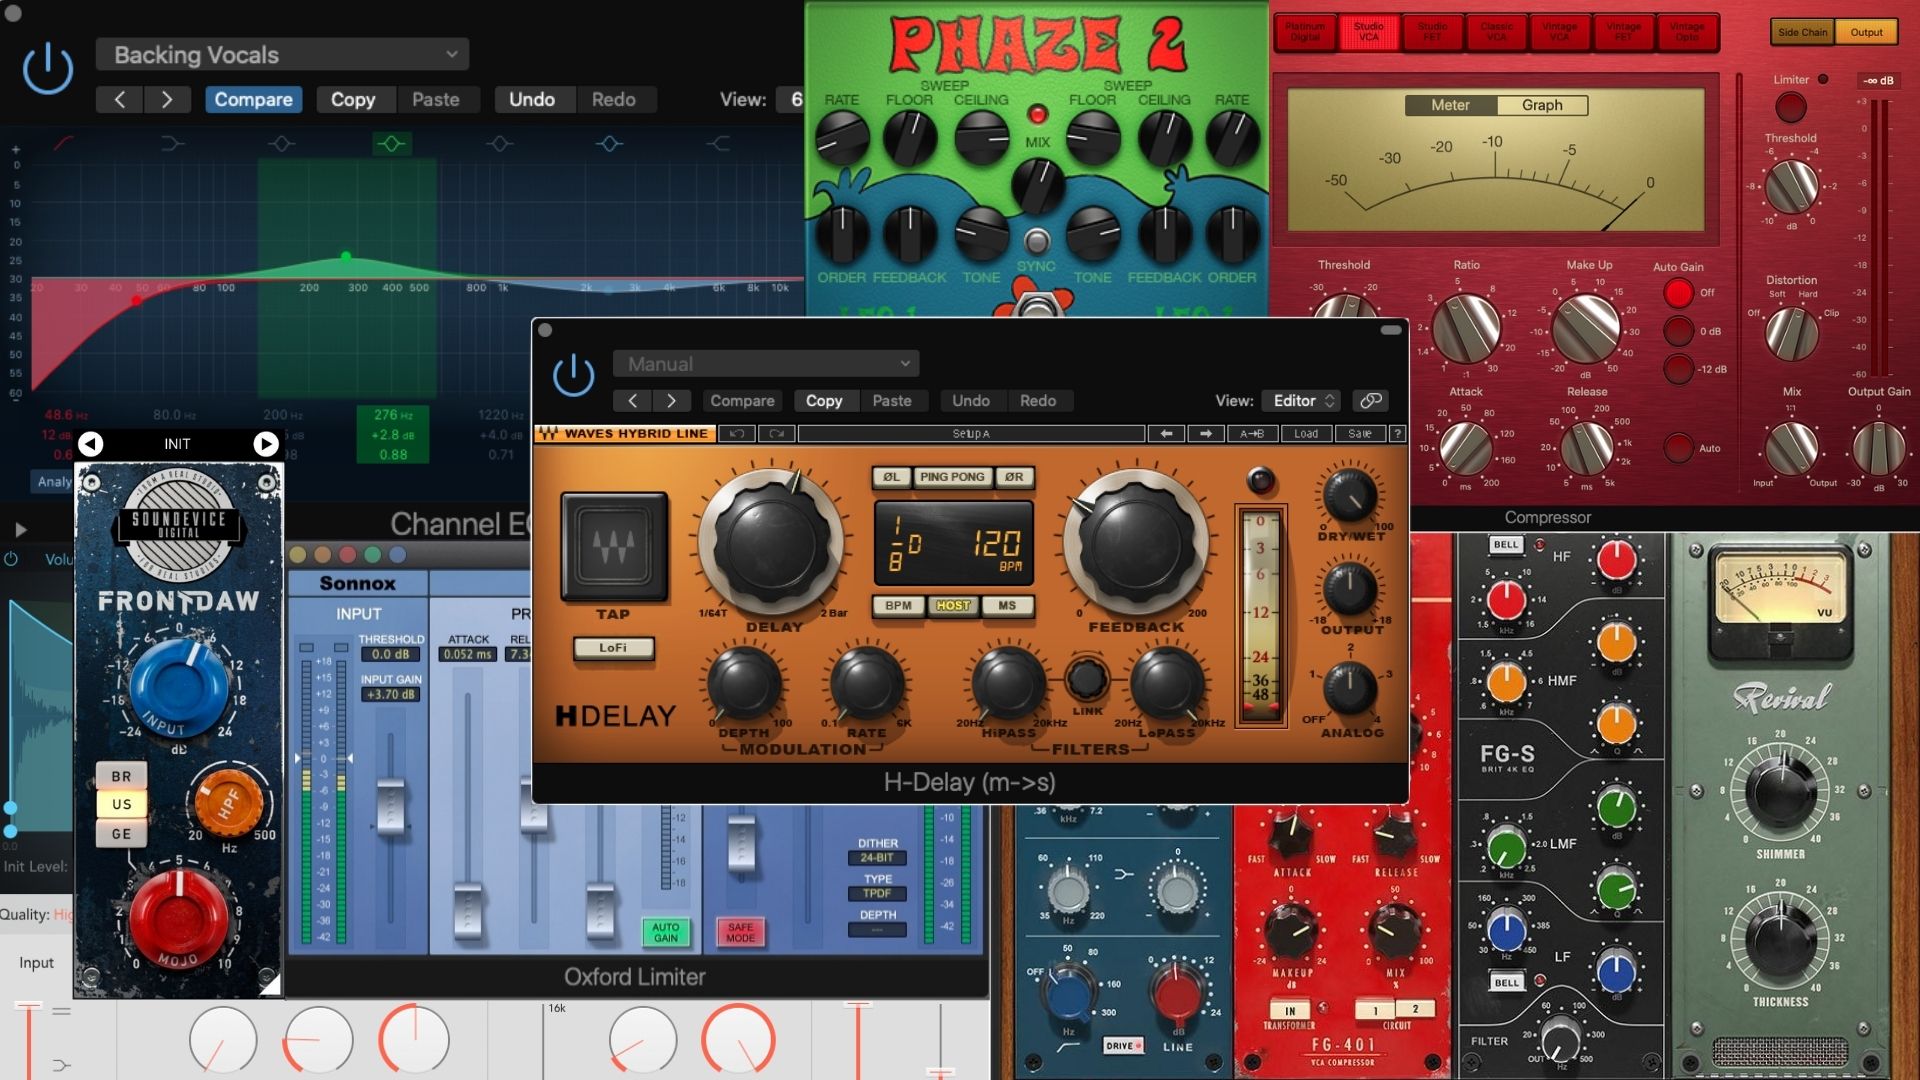Click the link chain icon in H-Delay header
This screenshot has width=1920, height=1080.
coord(1371,400)
